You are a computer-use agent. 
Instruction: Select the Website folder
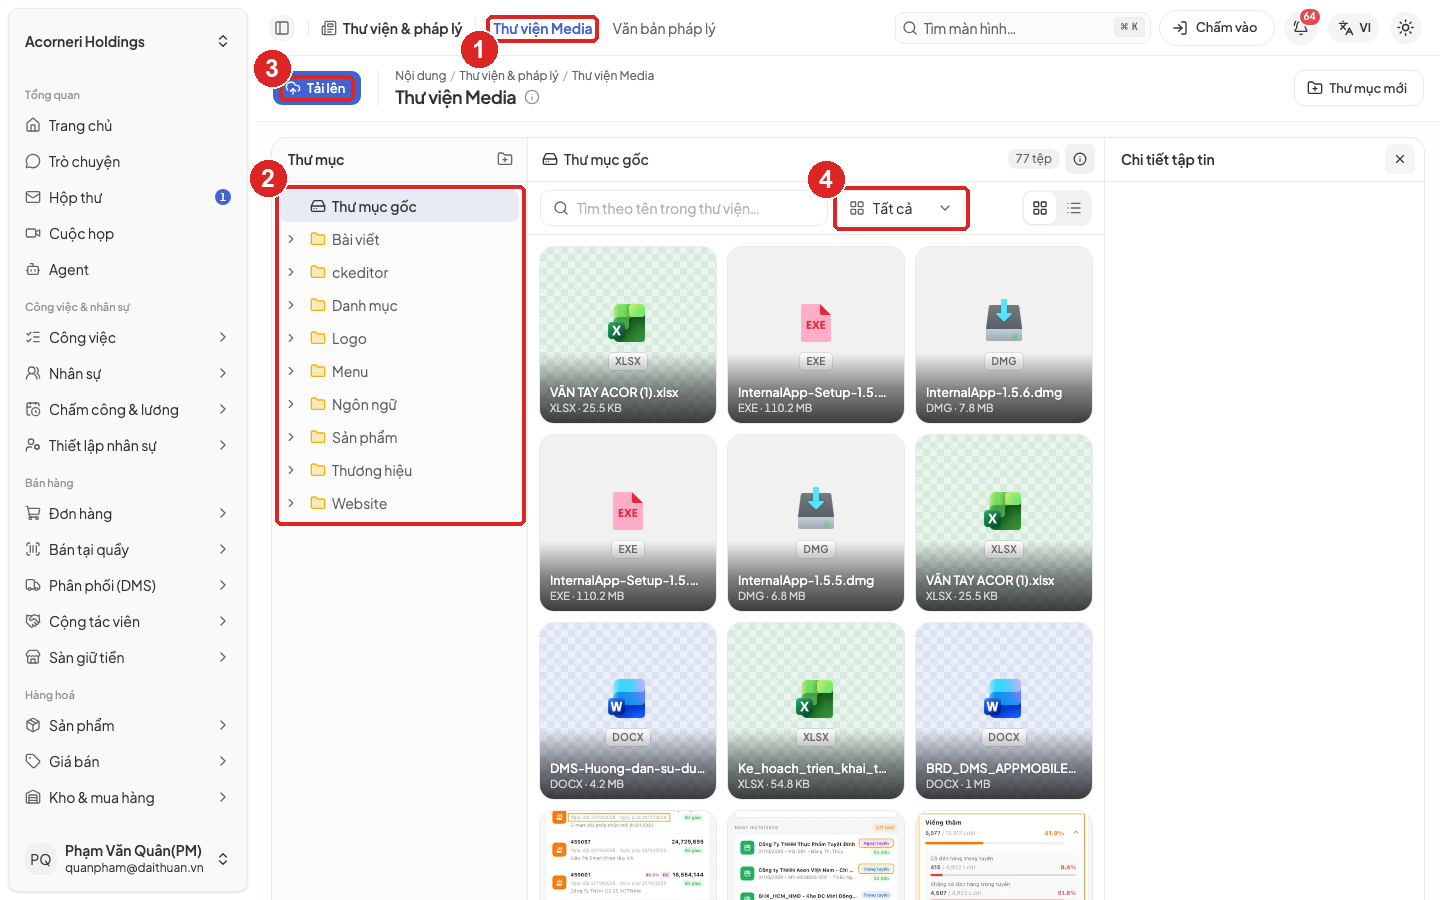tap(400, 503)
